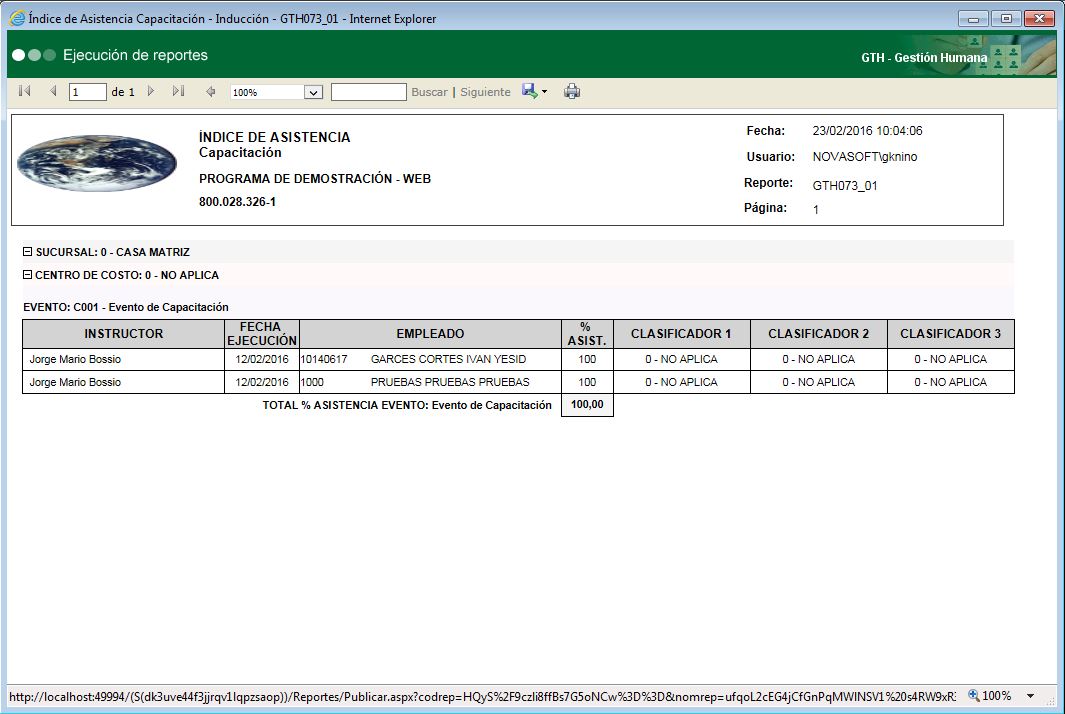1065x714 pixels.
Task: Open the status bar zoom level menu
Action: [1030, 696]
